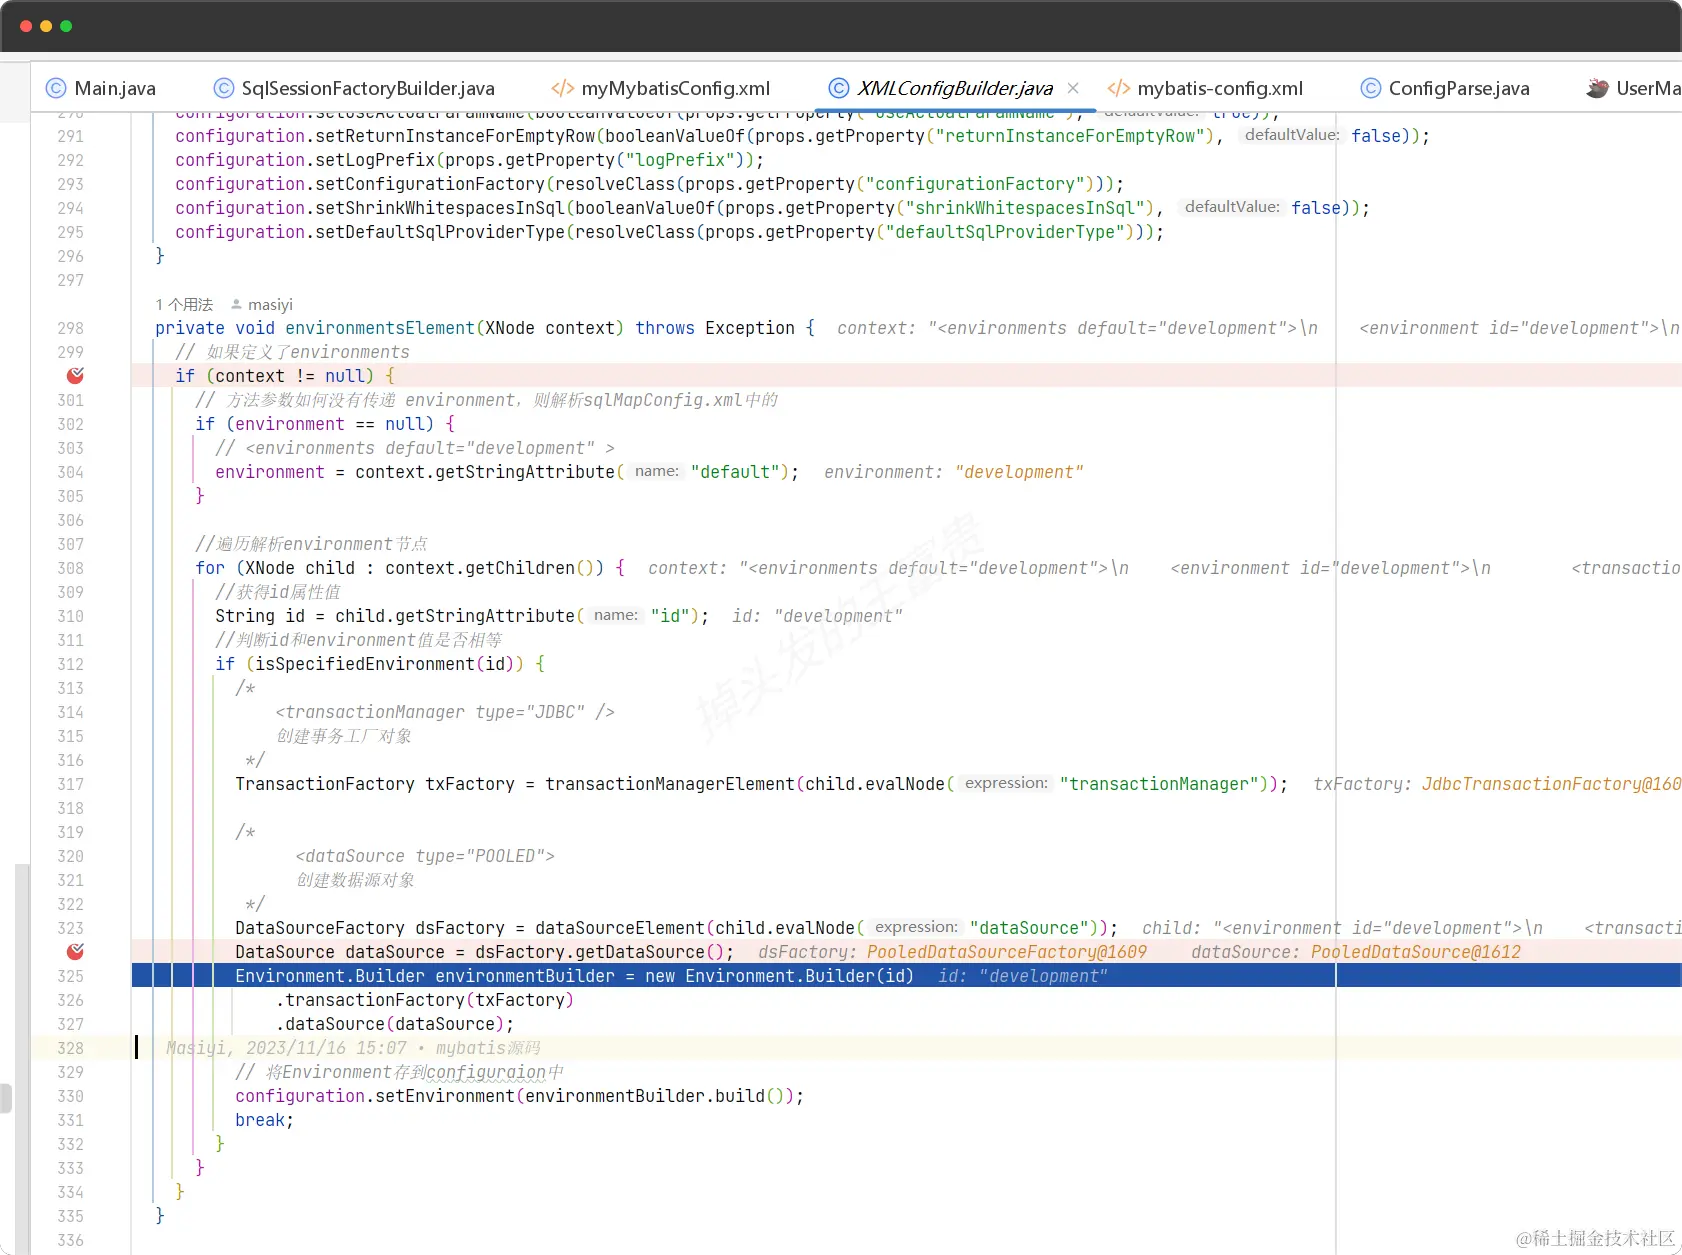Click the 'defaultValue:' hint on the setReturnInstanceForEmptyRow line

(1292, 135)
